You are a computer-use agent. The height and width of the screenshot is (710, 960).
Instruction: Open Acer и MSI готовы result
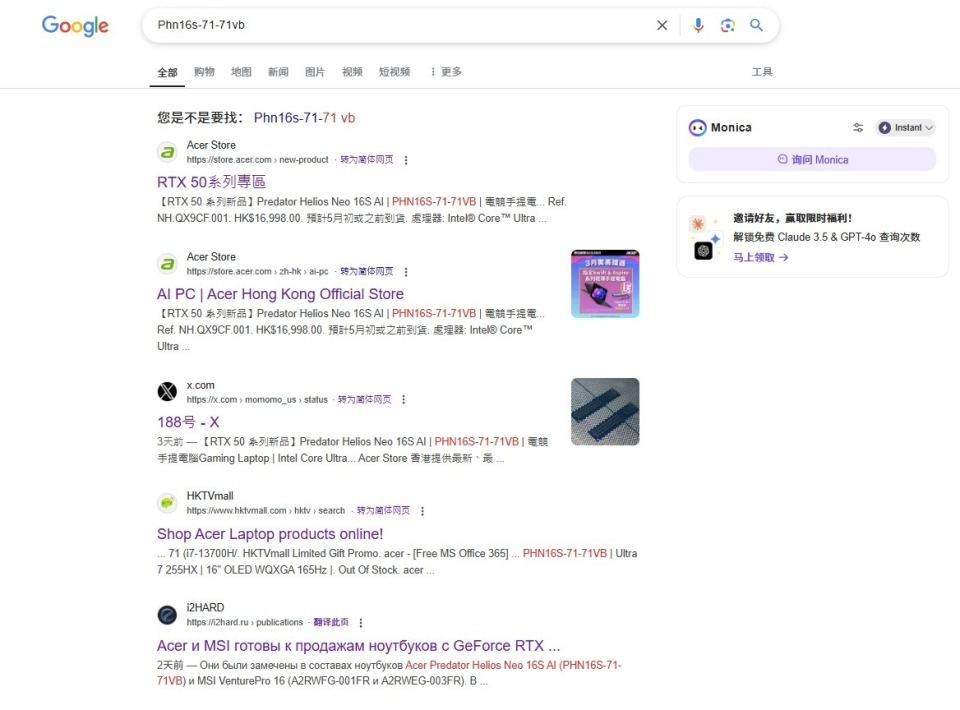(358, 646)
